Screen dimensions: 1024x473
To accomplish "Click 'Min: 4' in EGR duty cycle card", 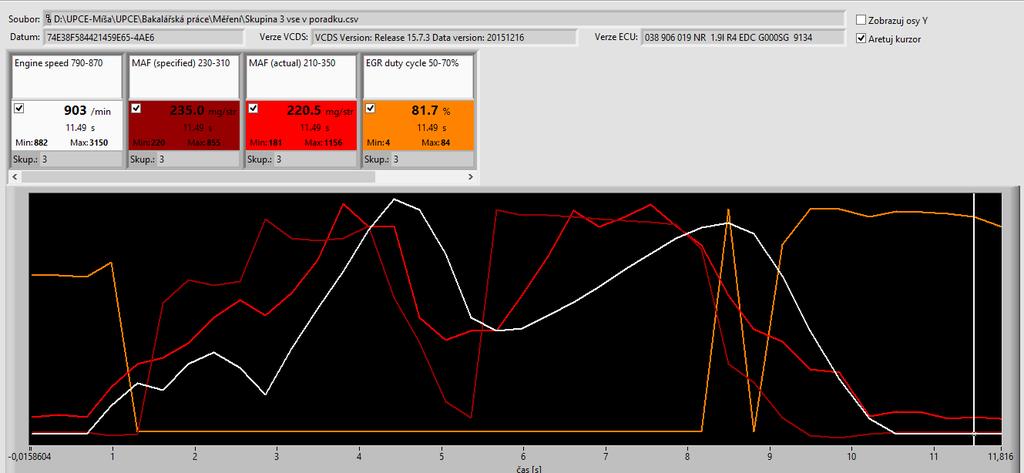I will tap(379, 142).
